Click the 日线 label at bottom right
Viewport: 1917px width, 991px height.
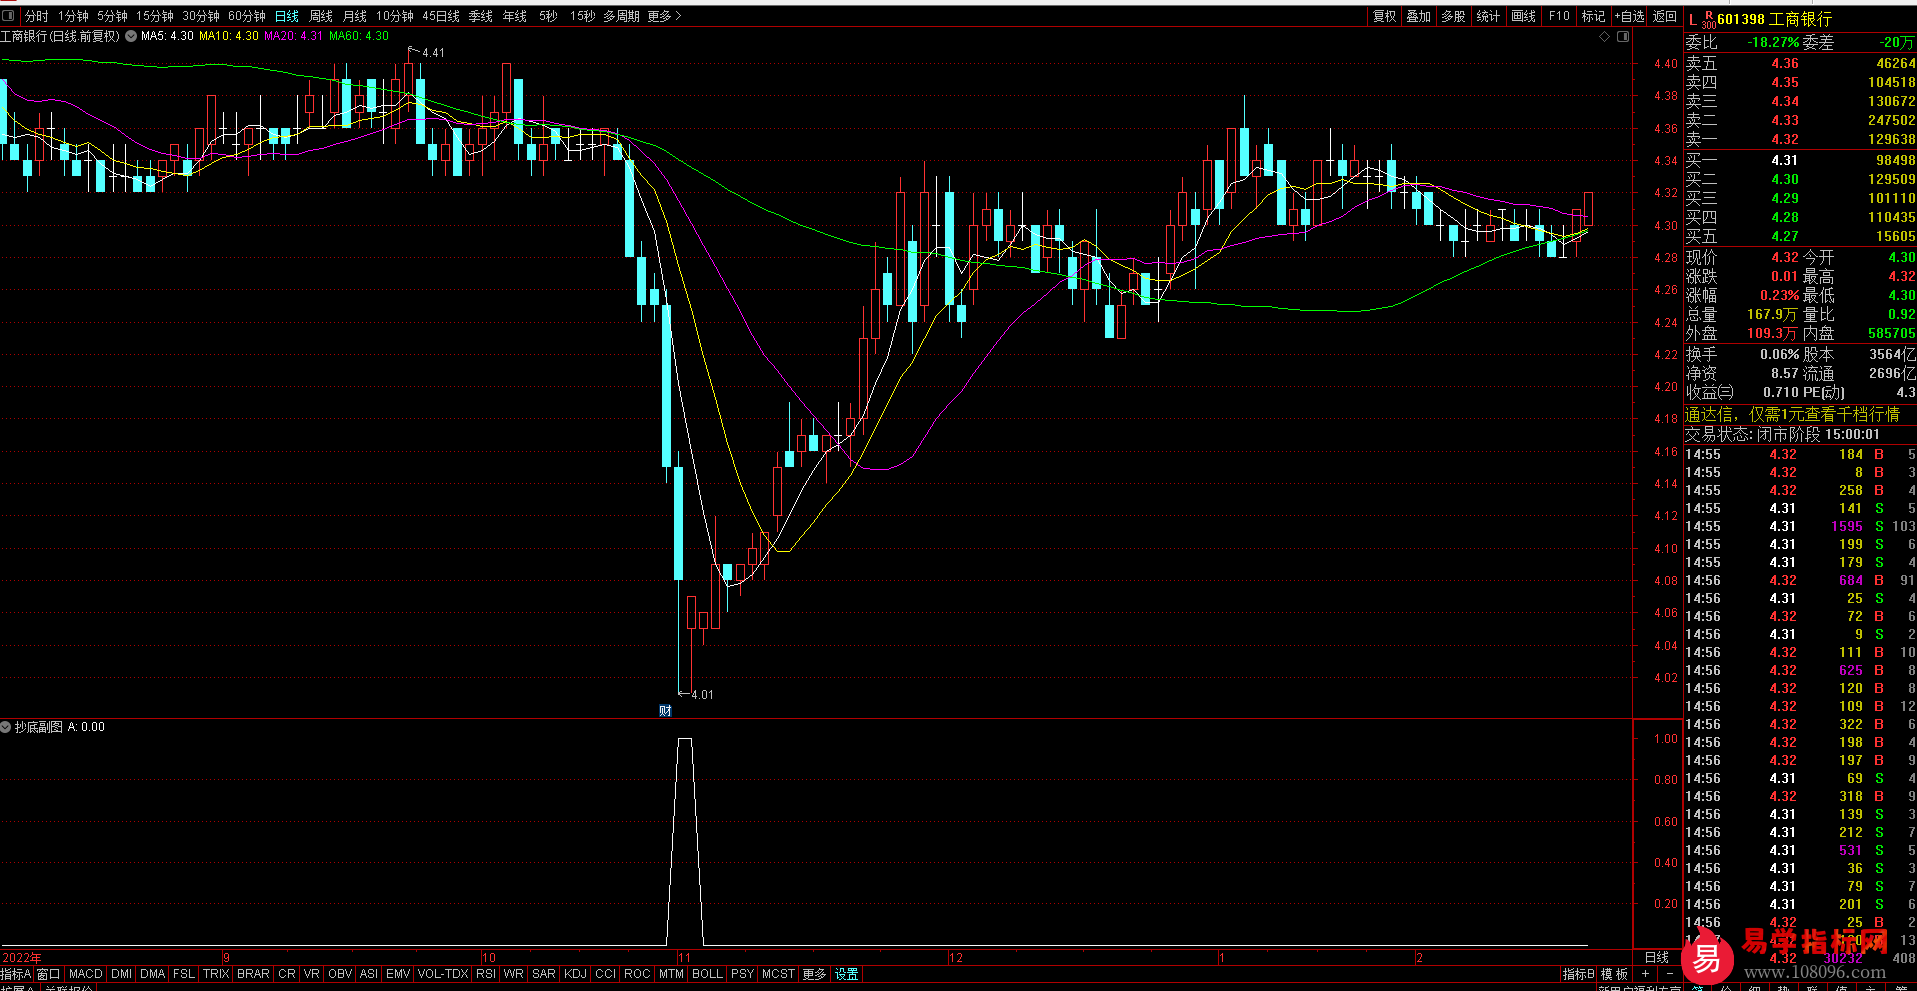click(x=1657, y=957)
